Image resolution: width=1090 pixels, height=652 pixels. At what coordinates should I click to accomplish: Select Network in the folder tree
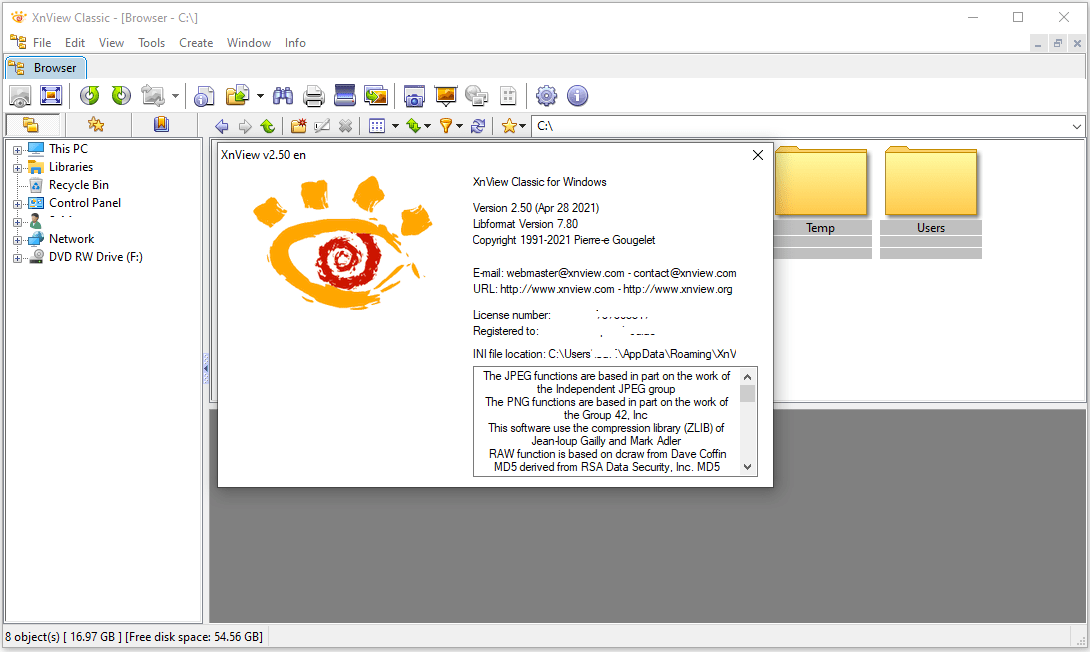tap(71, 238)
